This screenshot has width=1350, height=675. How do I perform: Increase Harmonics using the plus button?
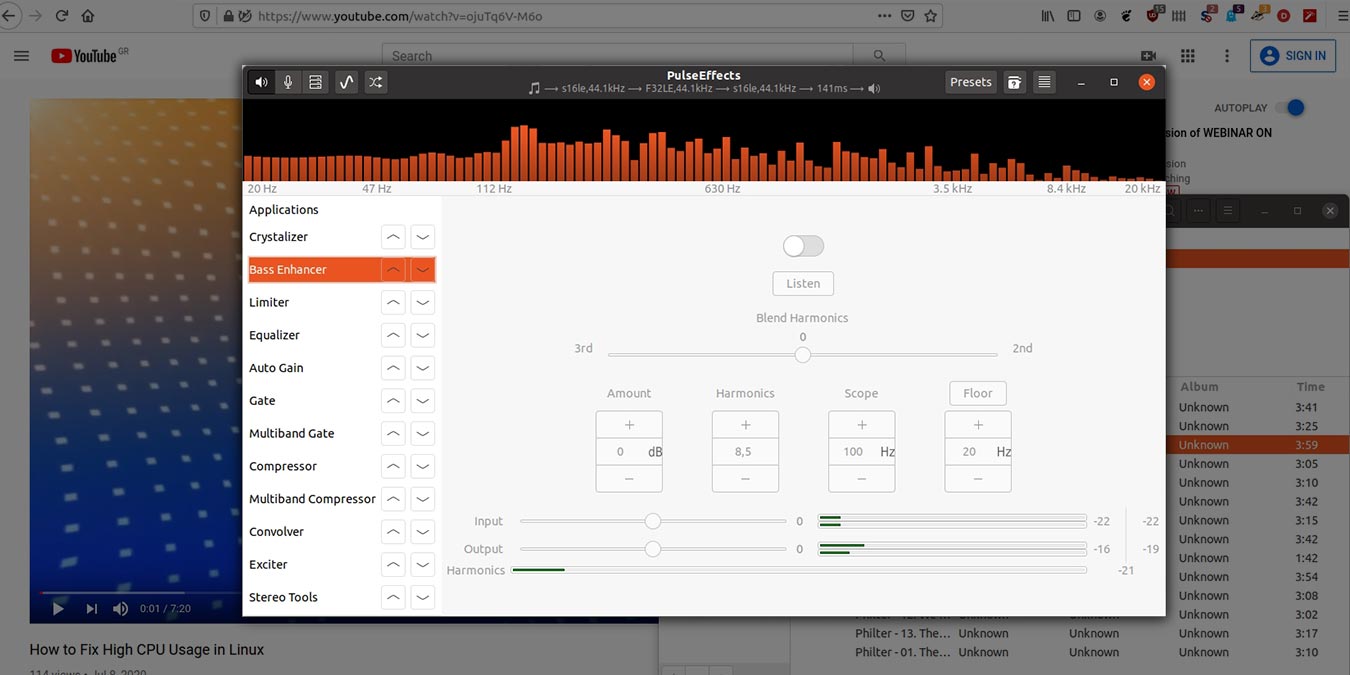tap(745, 424)
